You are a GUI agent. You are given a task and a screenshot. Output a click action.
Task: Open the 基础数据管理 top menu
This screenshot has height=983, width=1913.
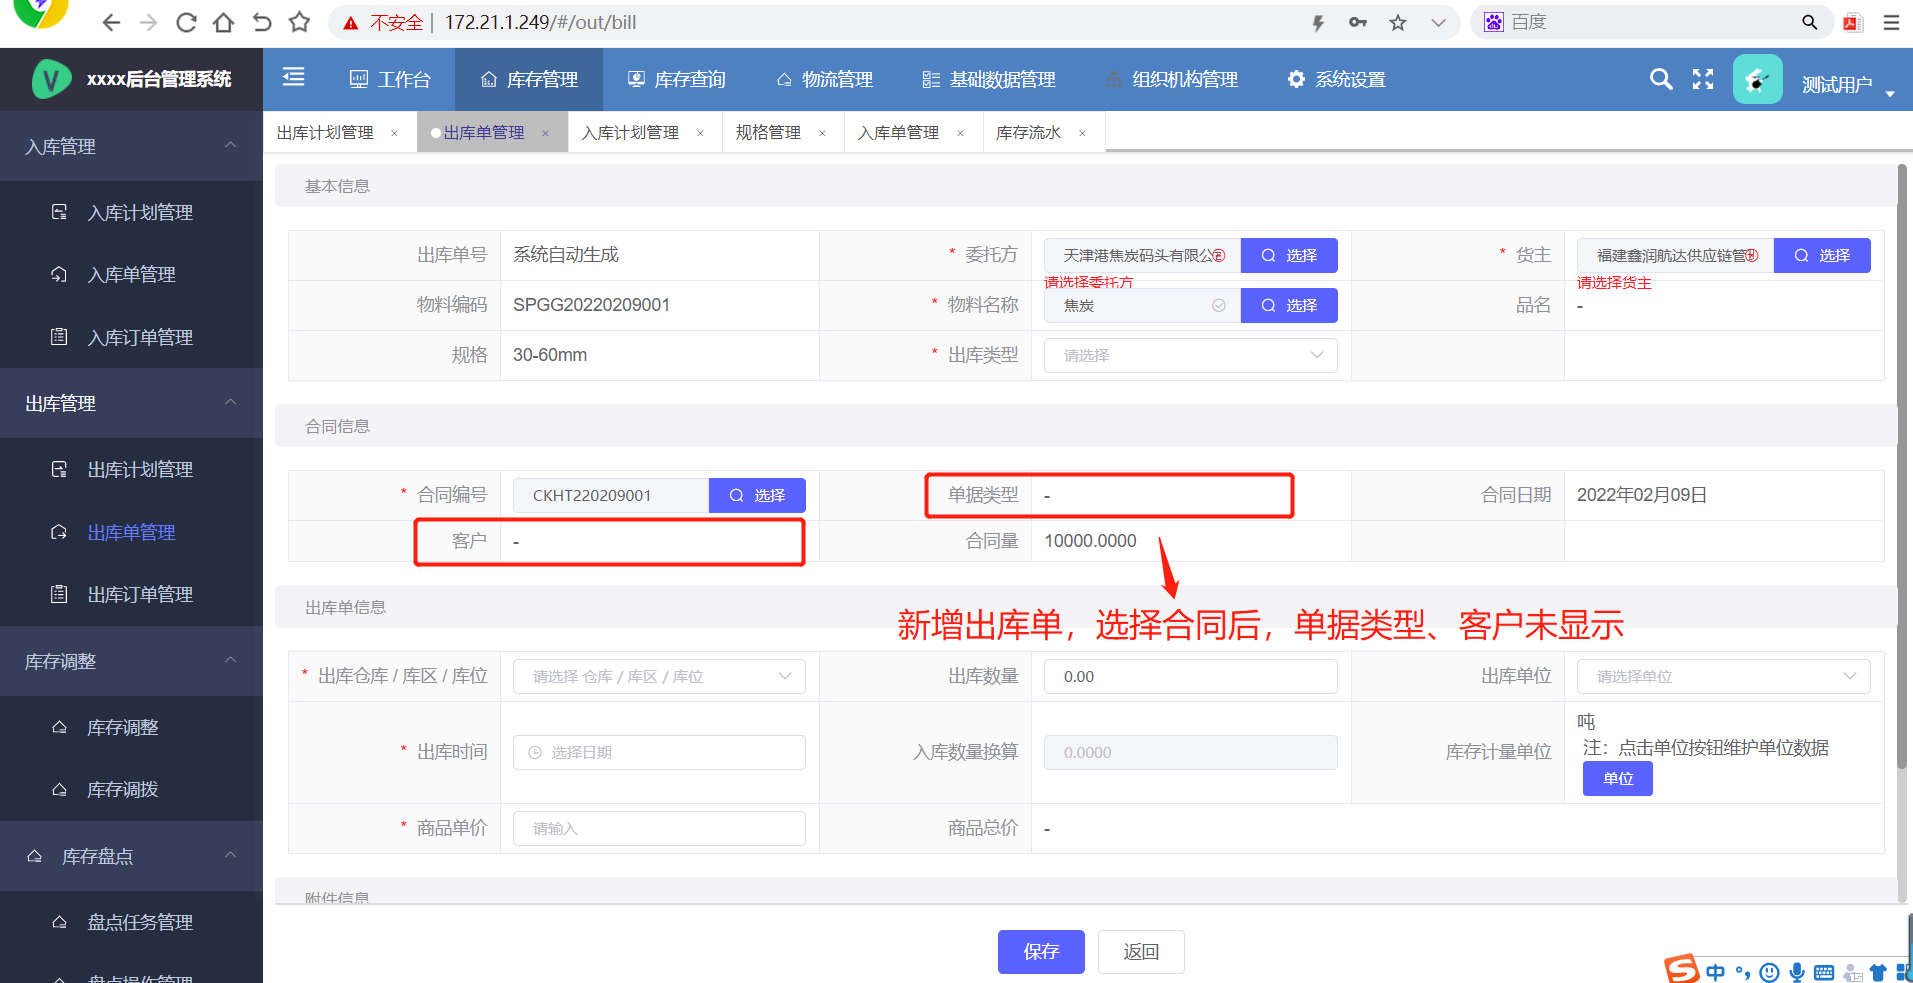coord(988,79)
